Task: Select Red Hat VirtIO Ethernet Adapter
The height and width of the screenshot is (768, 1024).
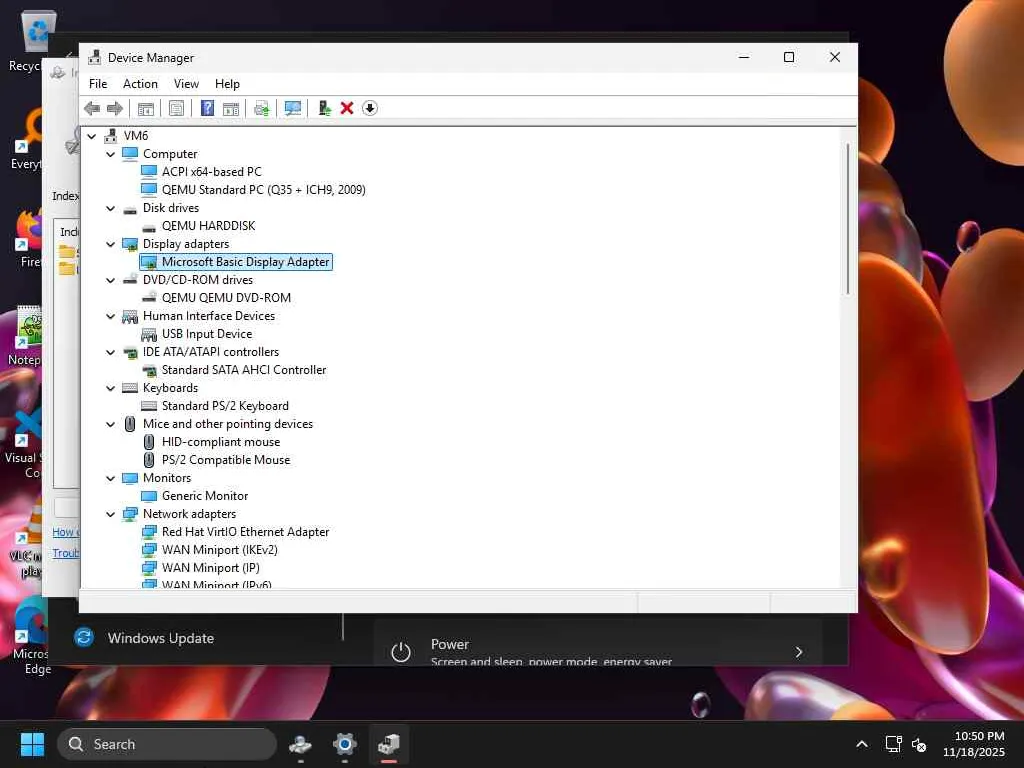Action: coord(246,532)
